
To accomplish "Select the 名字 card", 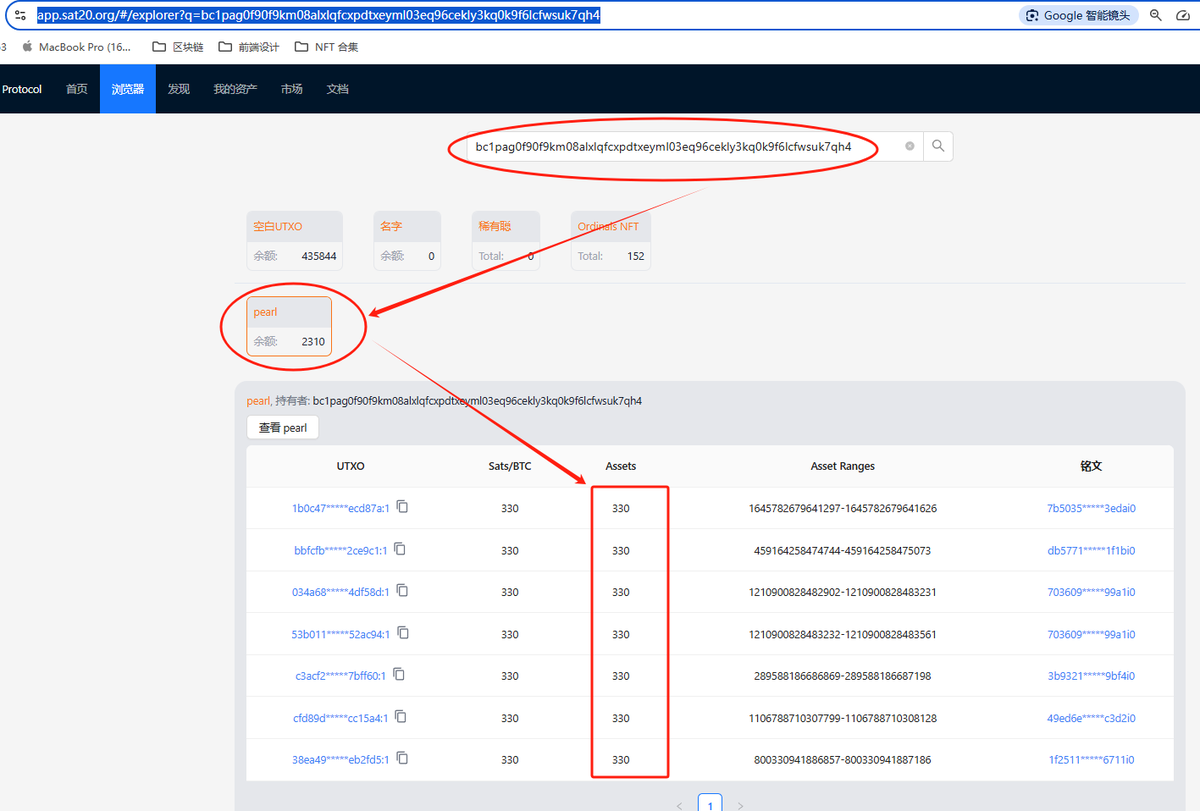I will click(x=408, y=241).
